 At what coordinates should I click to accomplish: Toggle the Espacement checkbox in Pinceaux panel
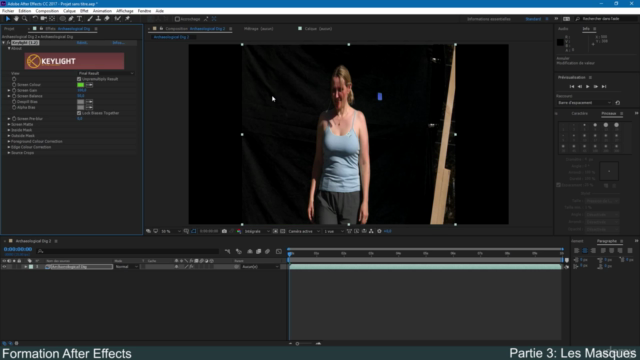(x=559, y=185)
